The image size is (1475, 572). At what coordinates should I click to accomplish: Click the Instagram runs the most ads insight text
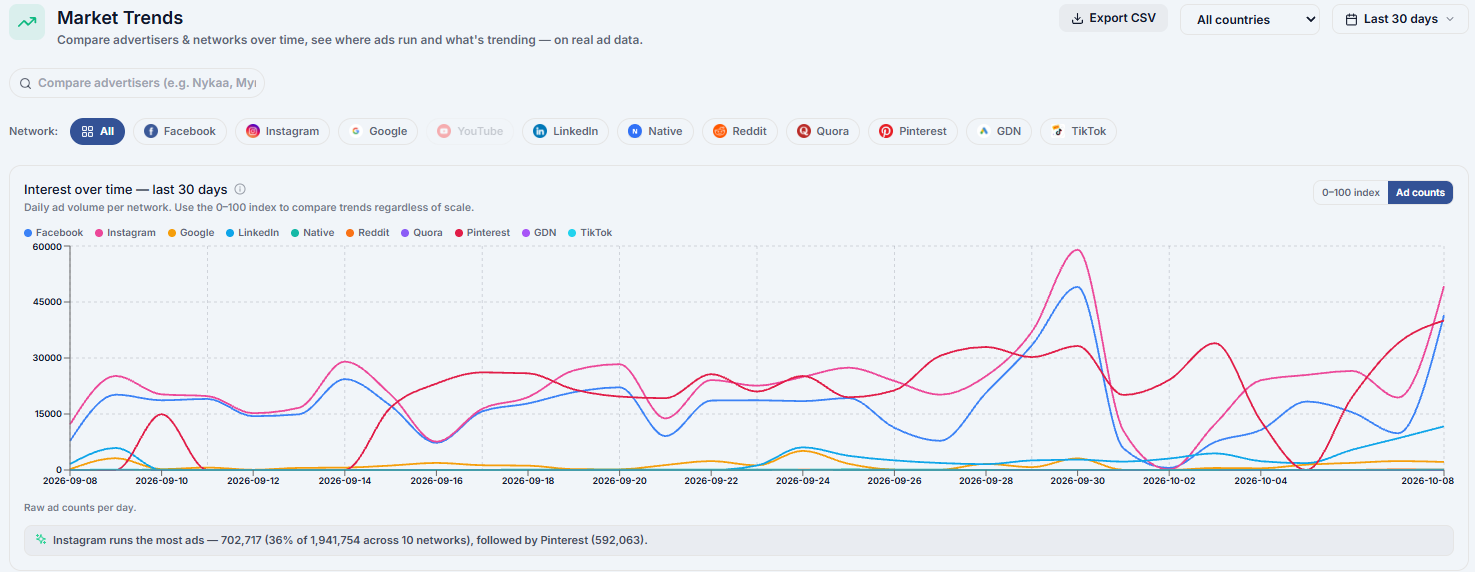350,540
